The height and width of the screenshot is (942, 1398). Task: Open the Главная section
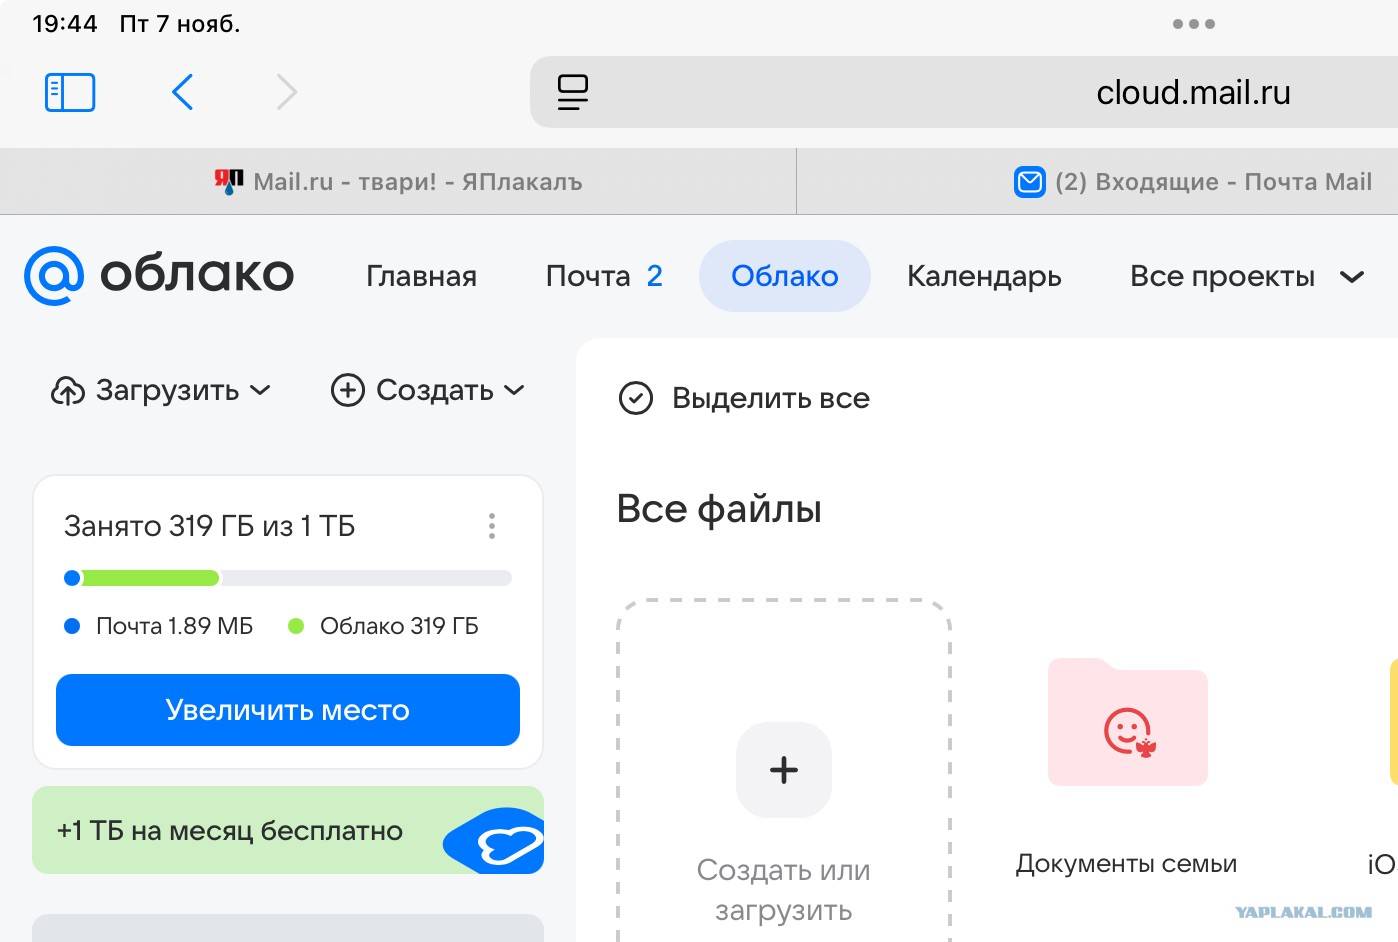point(421,276)
